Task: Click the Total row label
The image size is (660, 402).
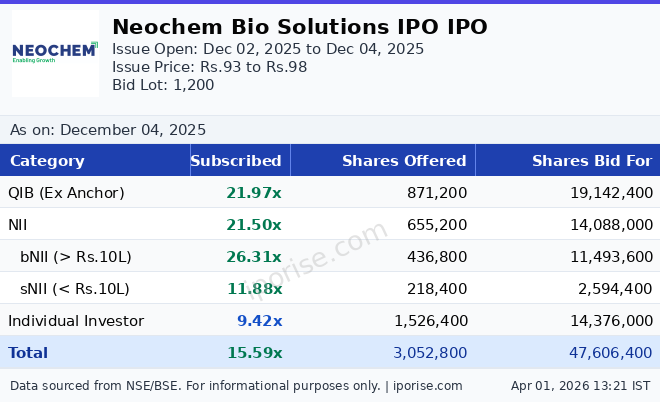Action: coord(28,353)
